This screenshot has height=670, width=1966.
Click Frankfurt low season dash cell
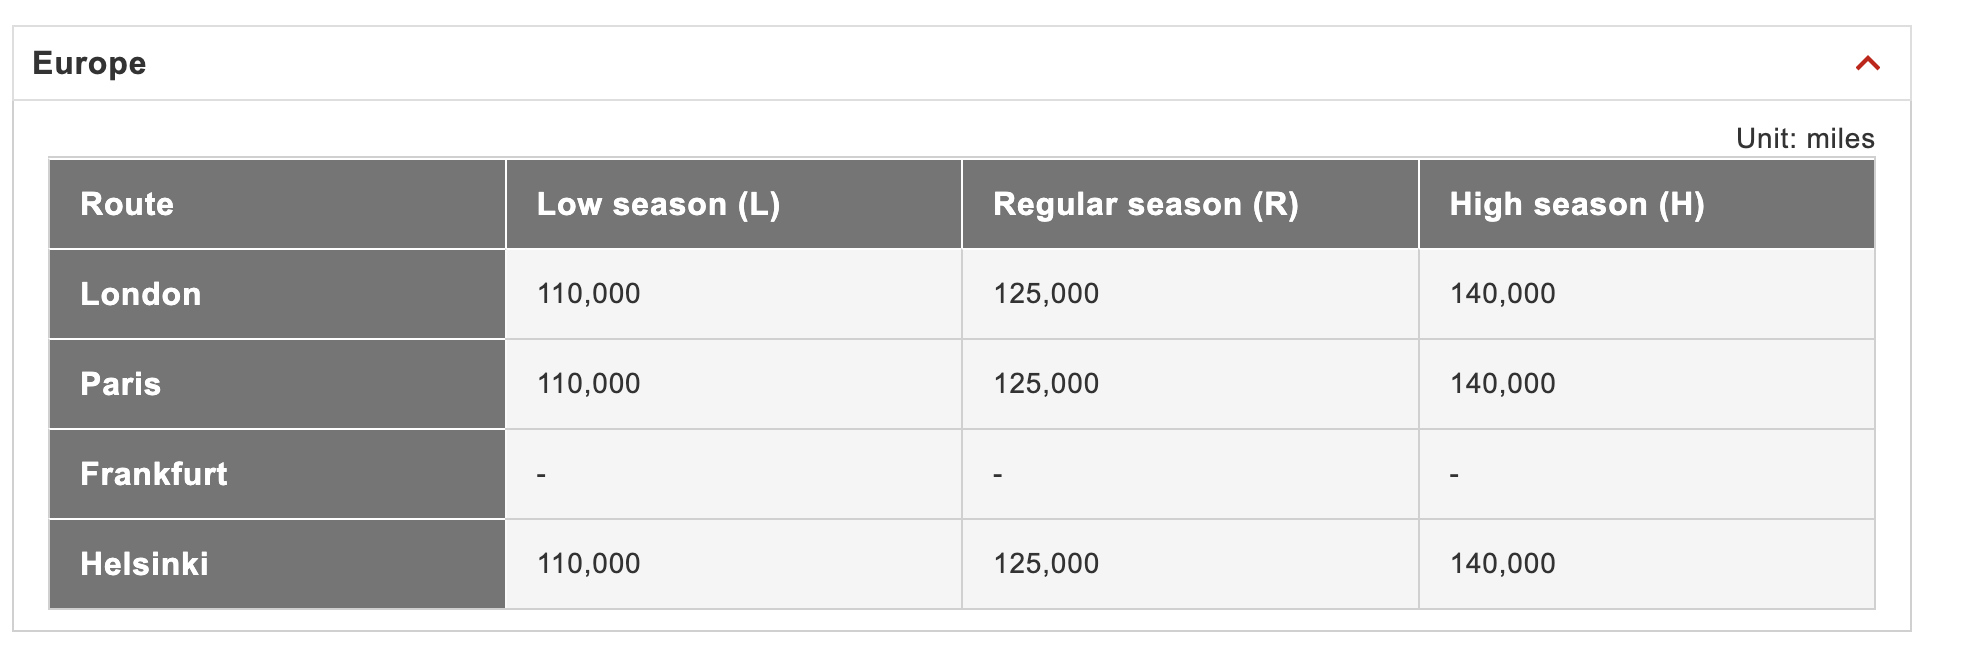(x=541, y=474)
